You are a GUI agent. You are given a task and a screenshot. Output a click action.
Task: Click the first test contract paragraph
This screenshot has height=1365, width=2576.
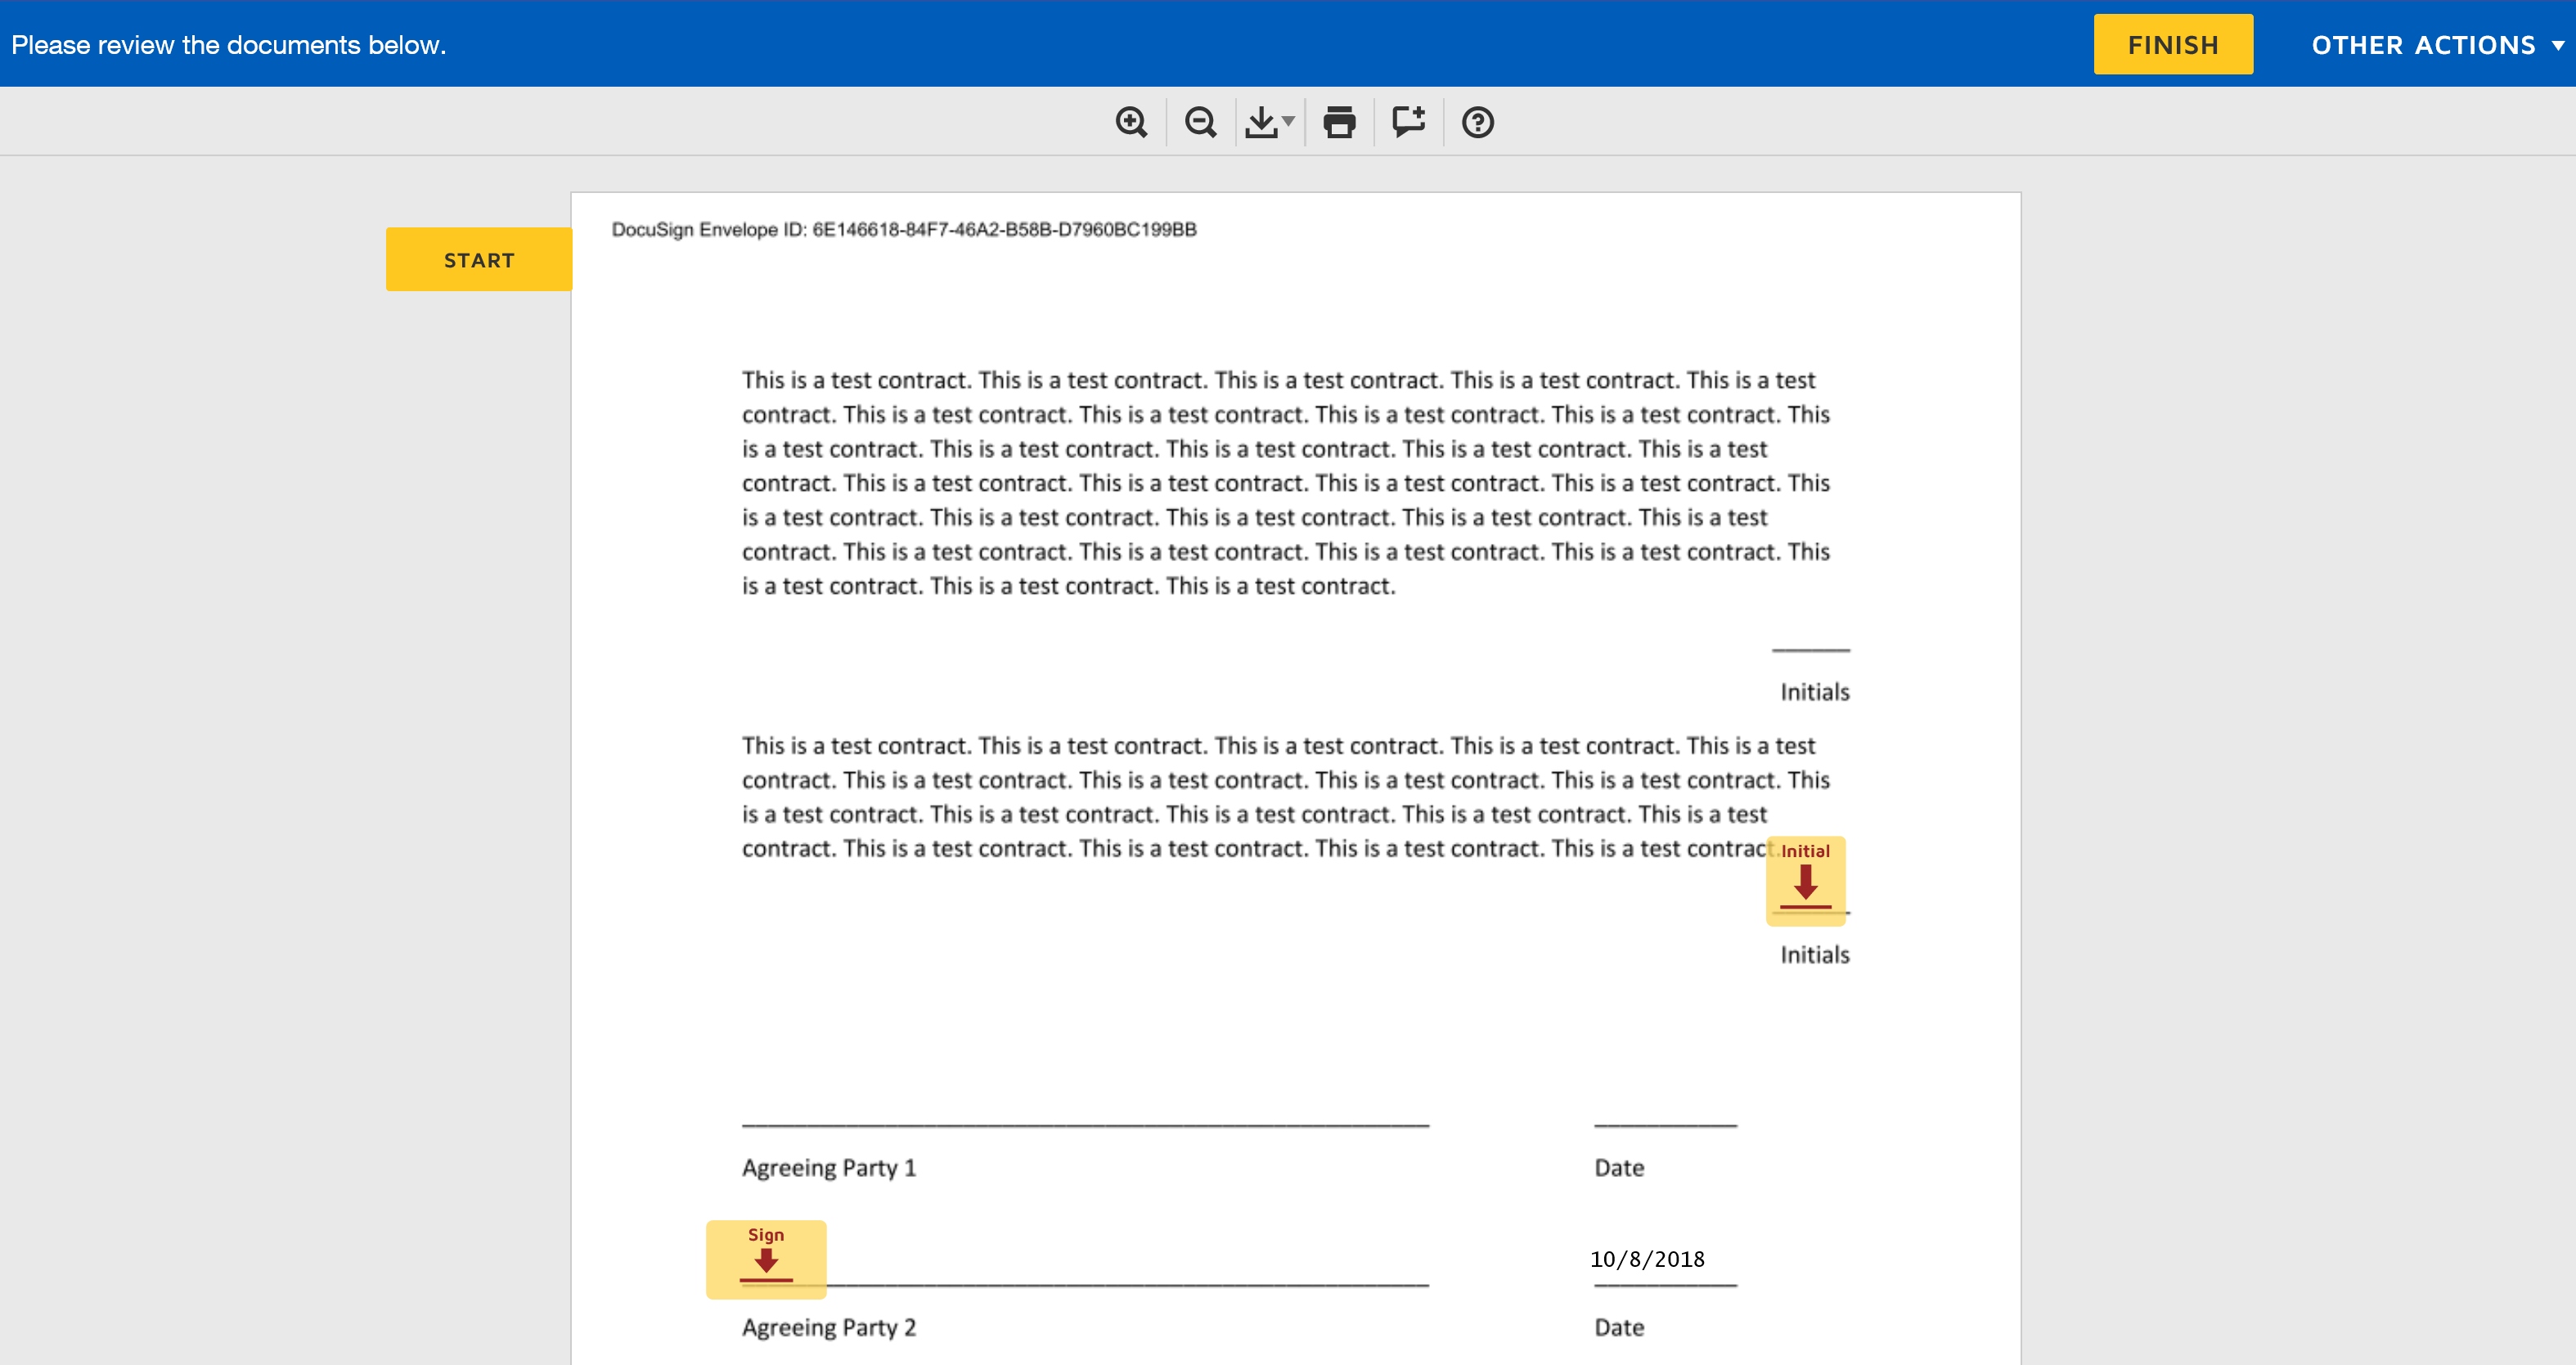(x=1285, y=483)
